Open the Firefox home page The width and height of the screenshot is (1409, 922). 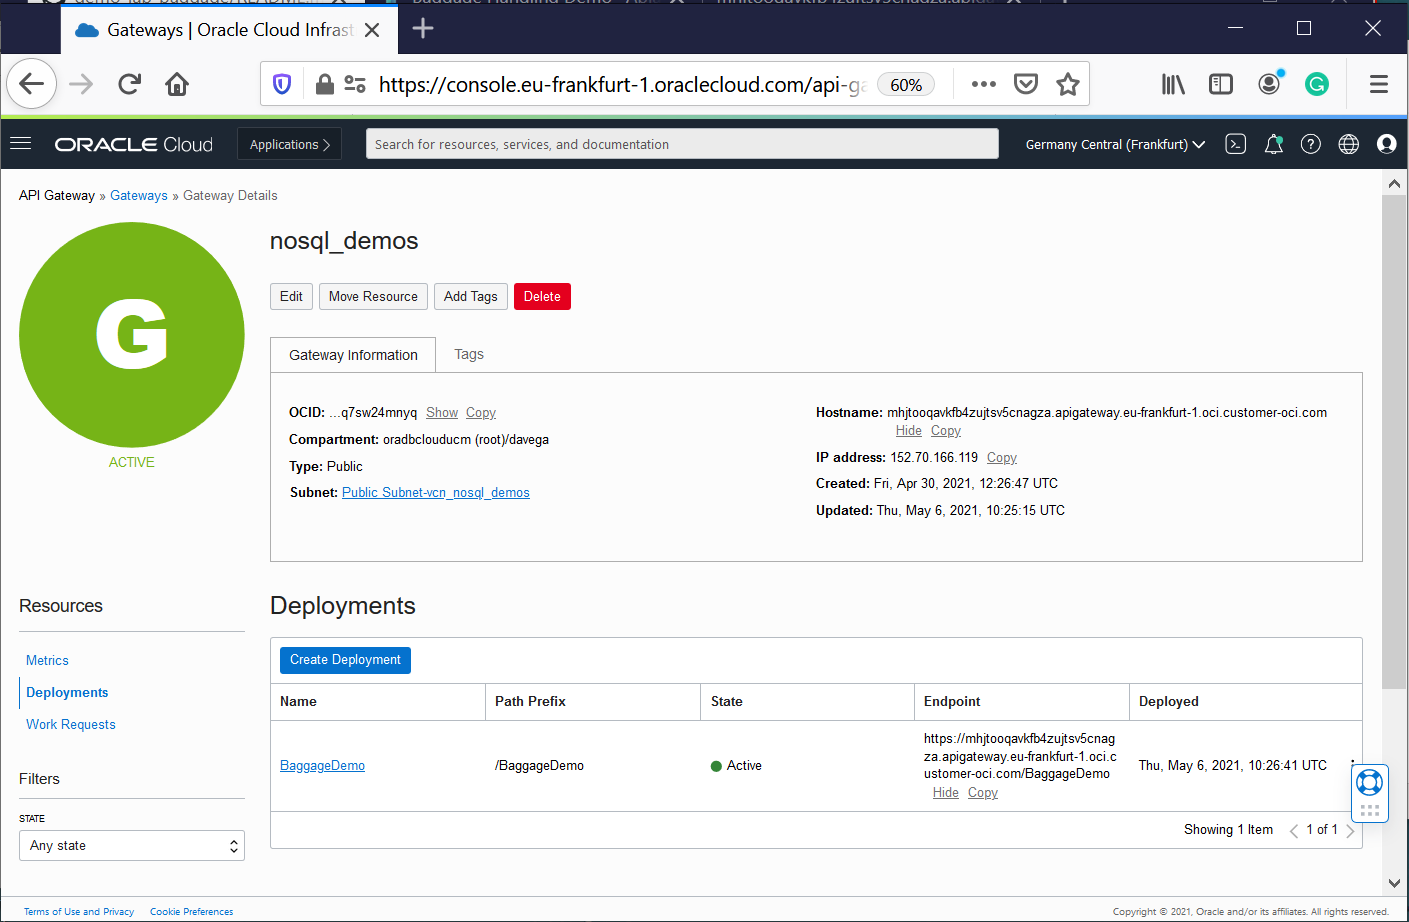point(177,84)
